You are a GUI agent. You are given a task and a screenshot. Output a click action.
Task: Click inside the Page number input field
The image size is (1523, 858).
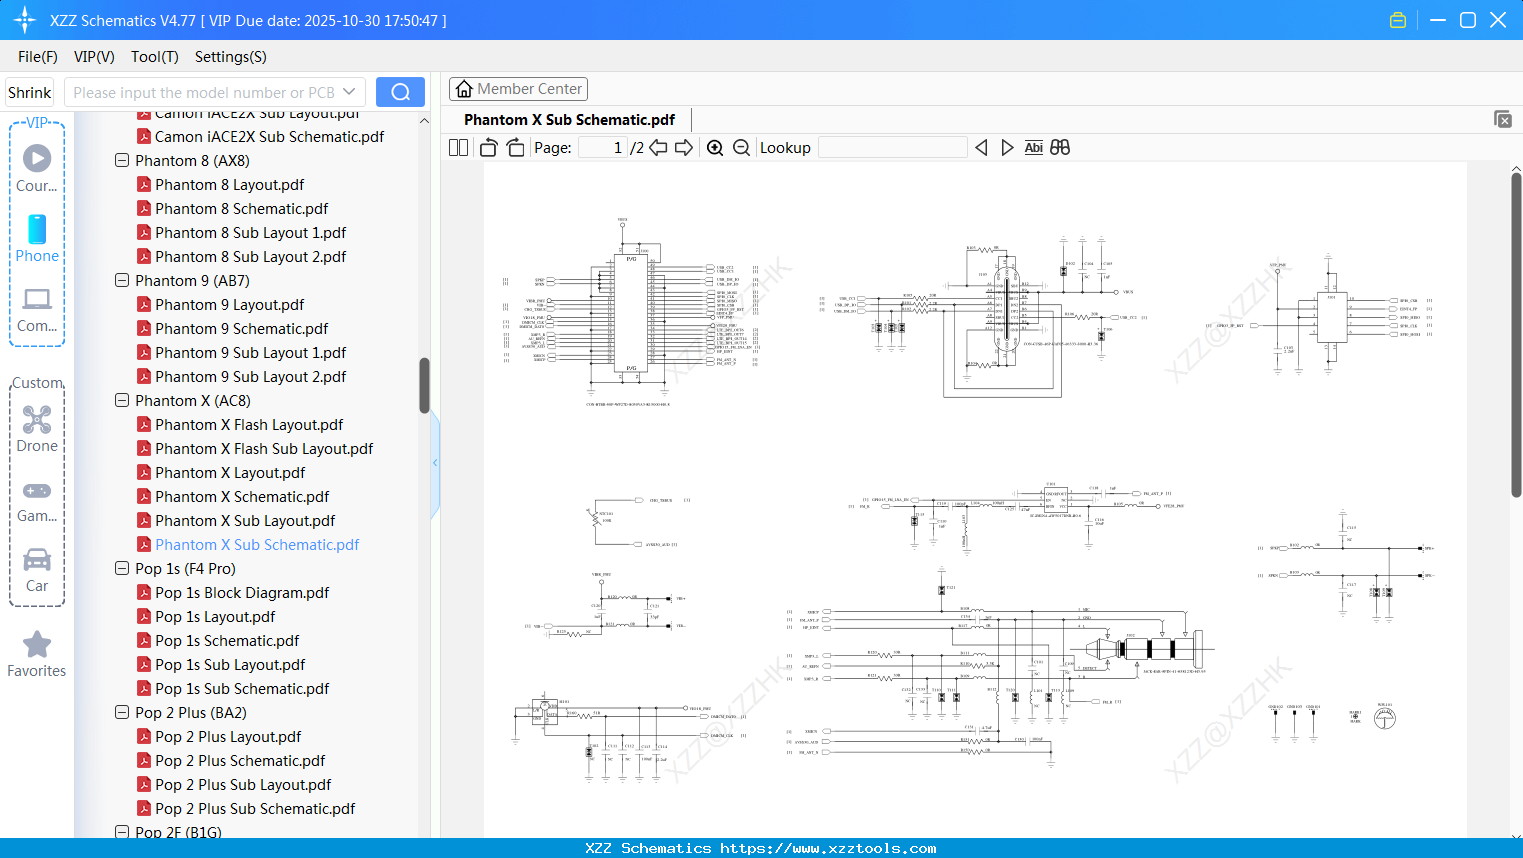coord(601,147)
